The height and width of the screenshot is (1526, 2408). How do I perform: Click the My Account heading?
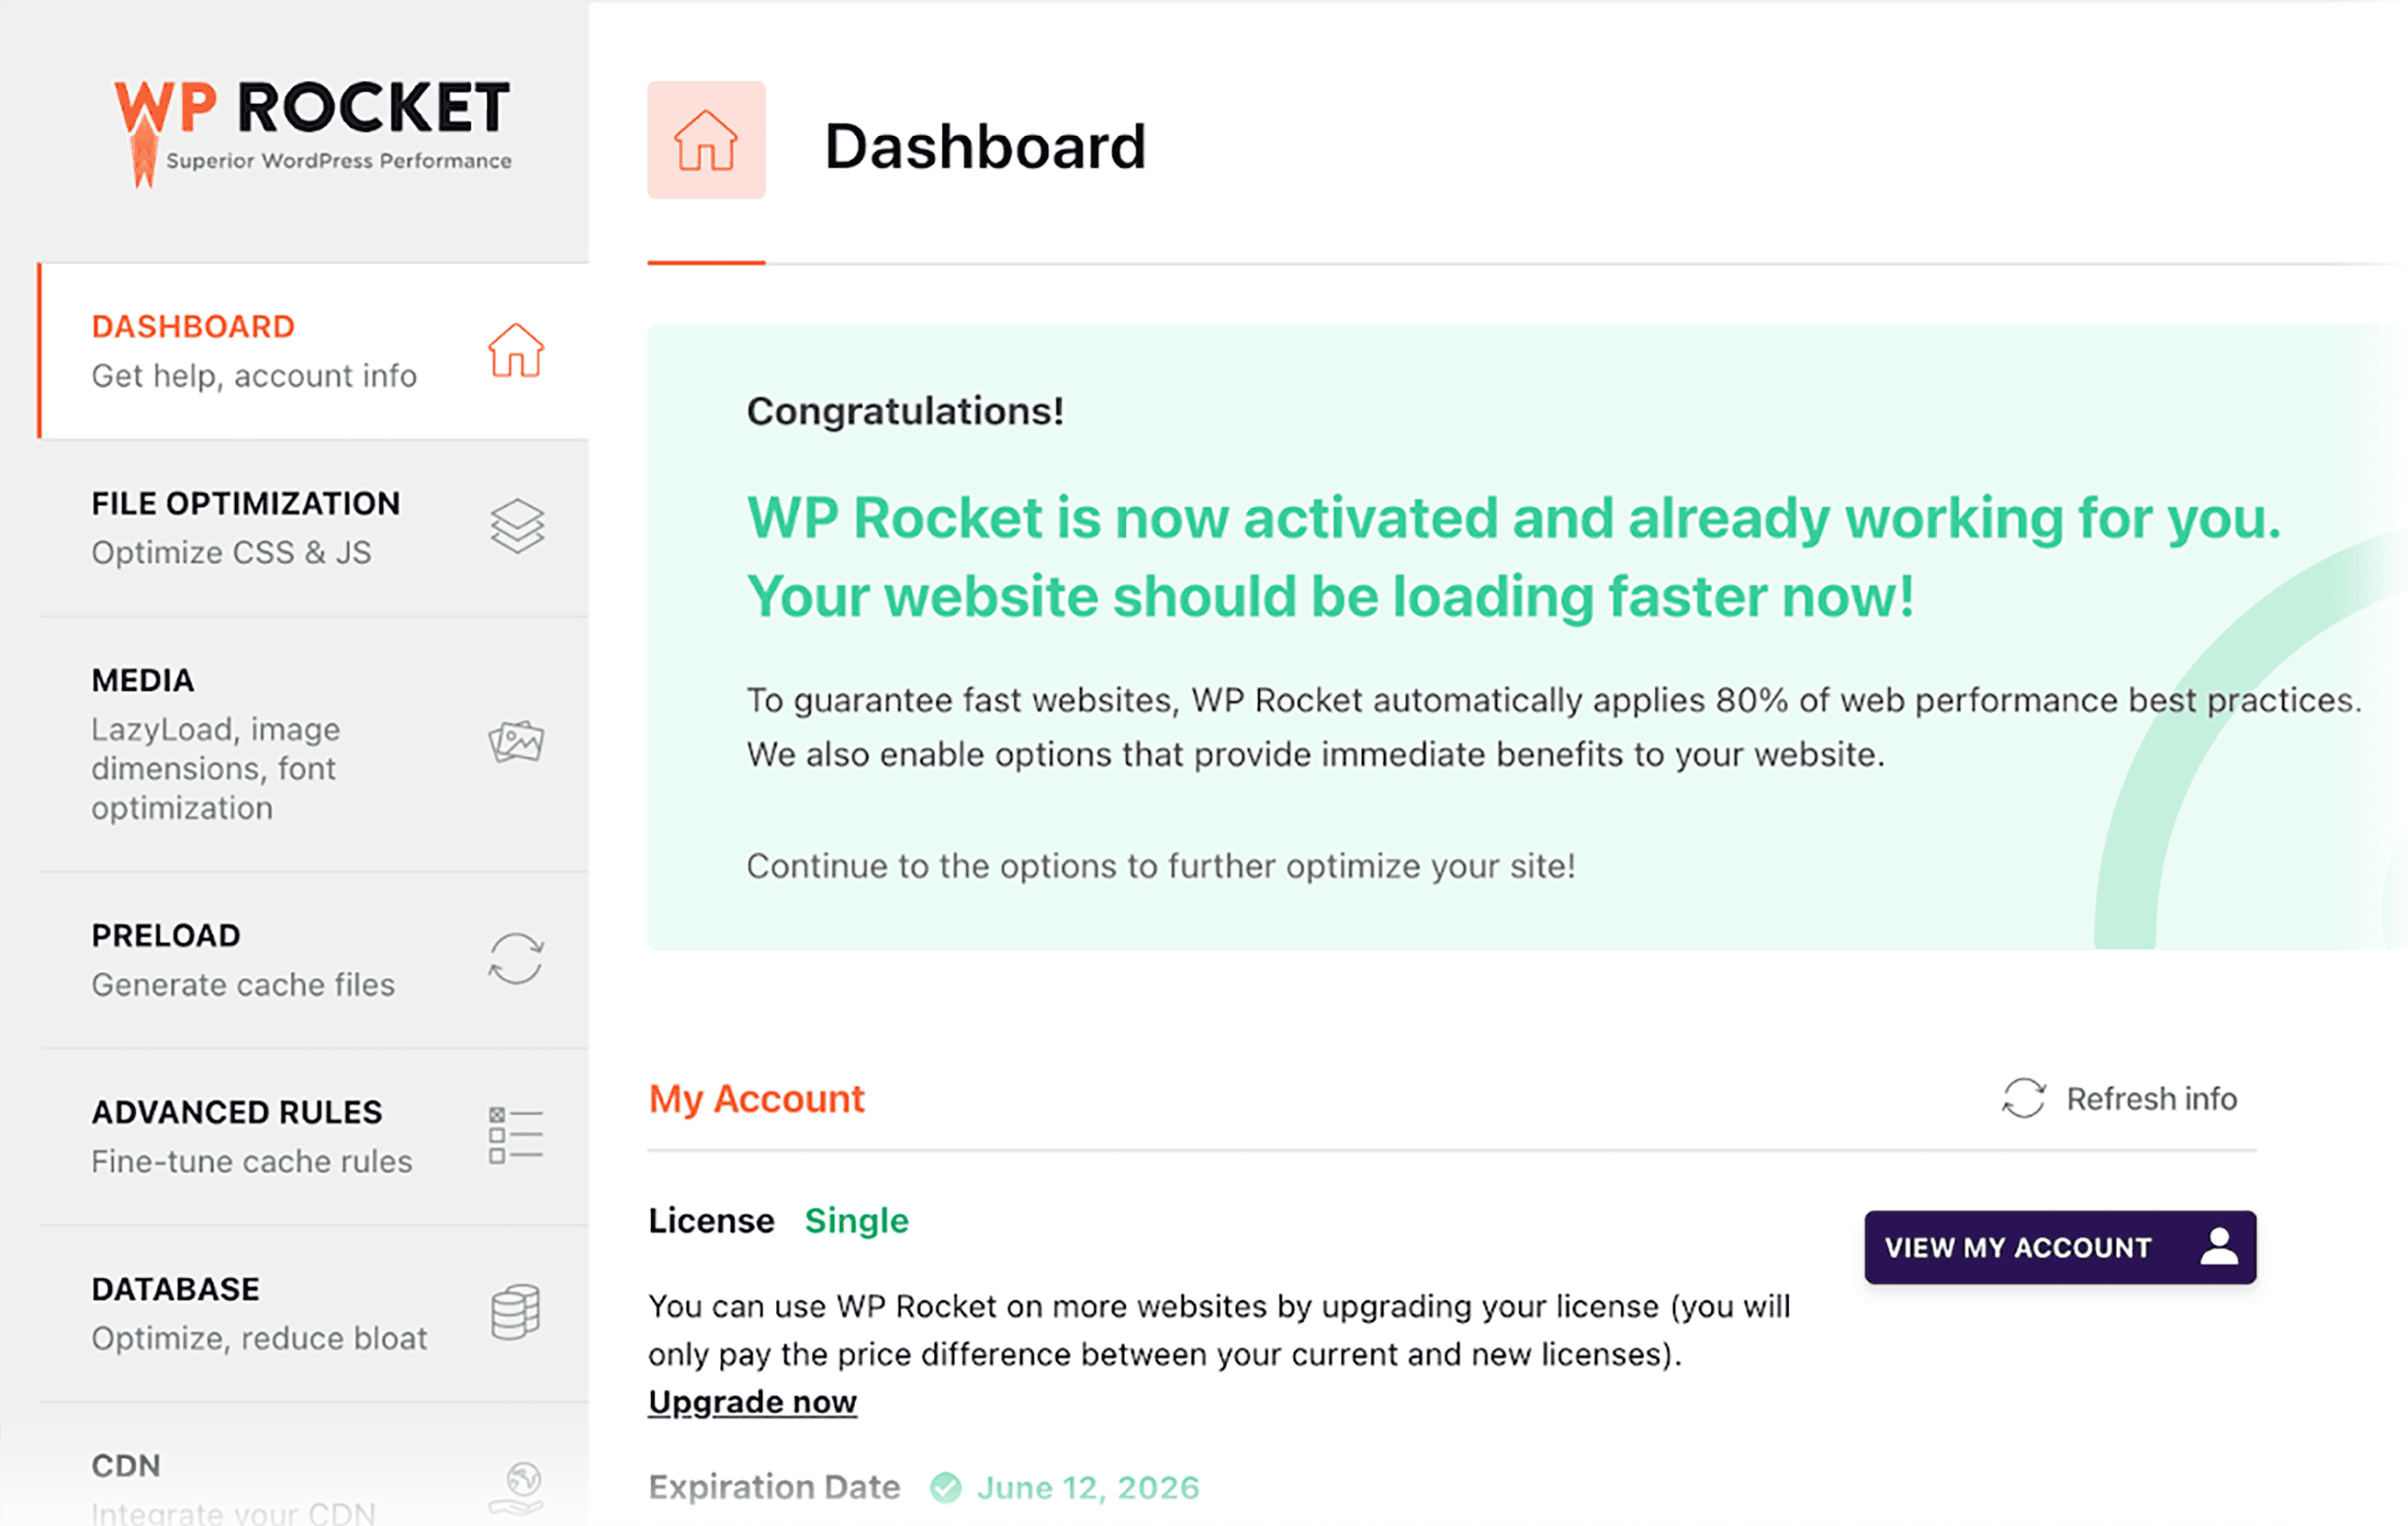point(756,1099)
